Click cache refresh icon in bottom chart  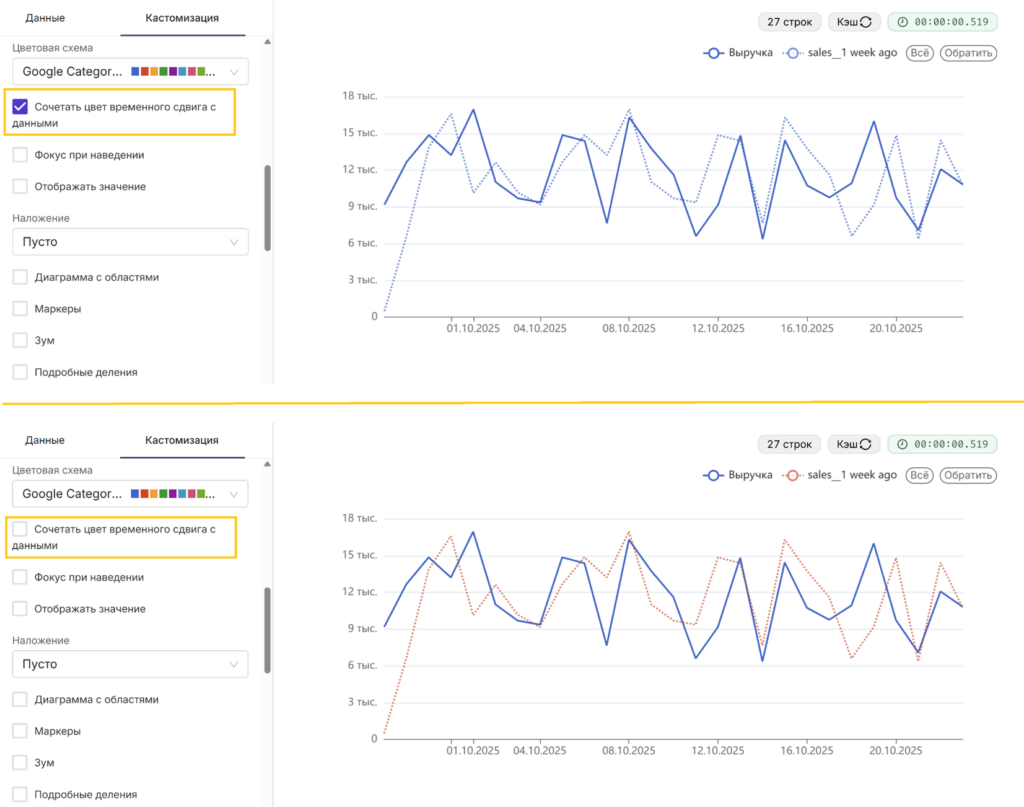pyautogui.click(x=866, y=445)
